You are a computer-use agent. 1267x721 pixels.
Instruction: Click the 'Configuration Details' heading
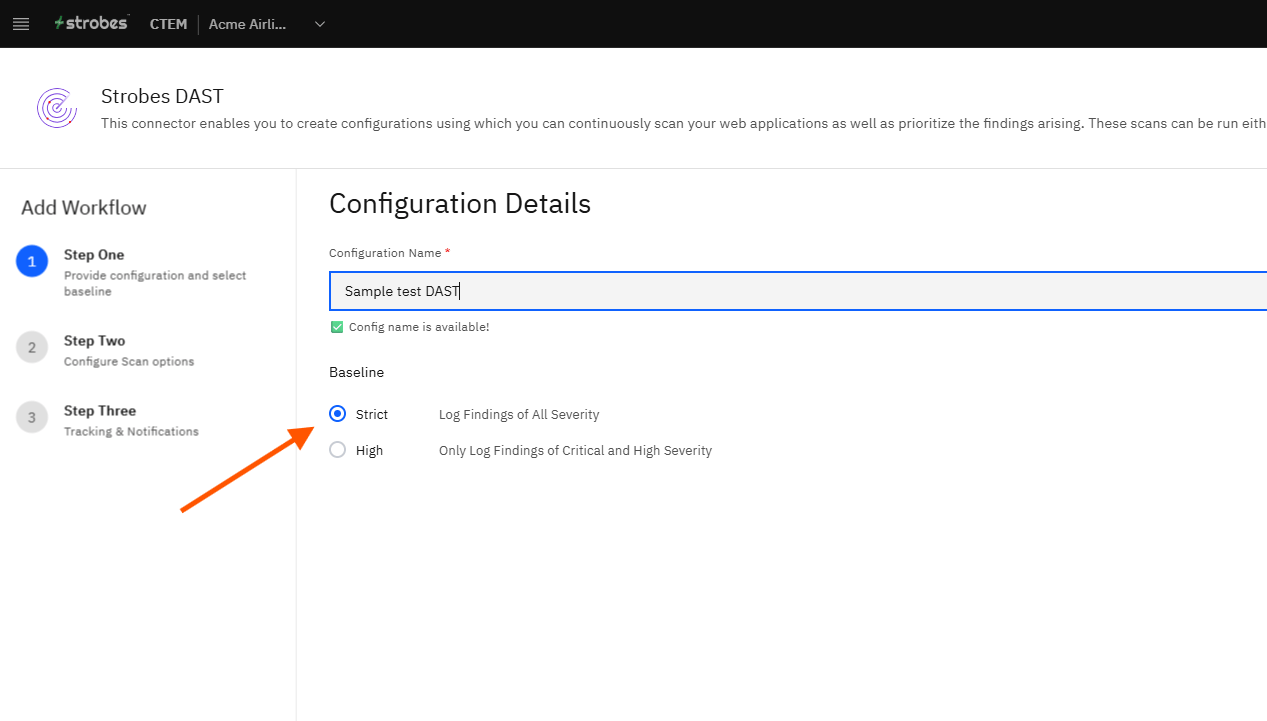[460, 204]
